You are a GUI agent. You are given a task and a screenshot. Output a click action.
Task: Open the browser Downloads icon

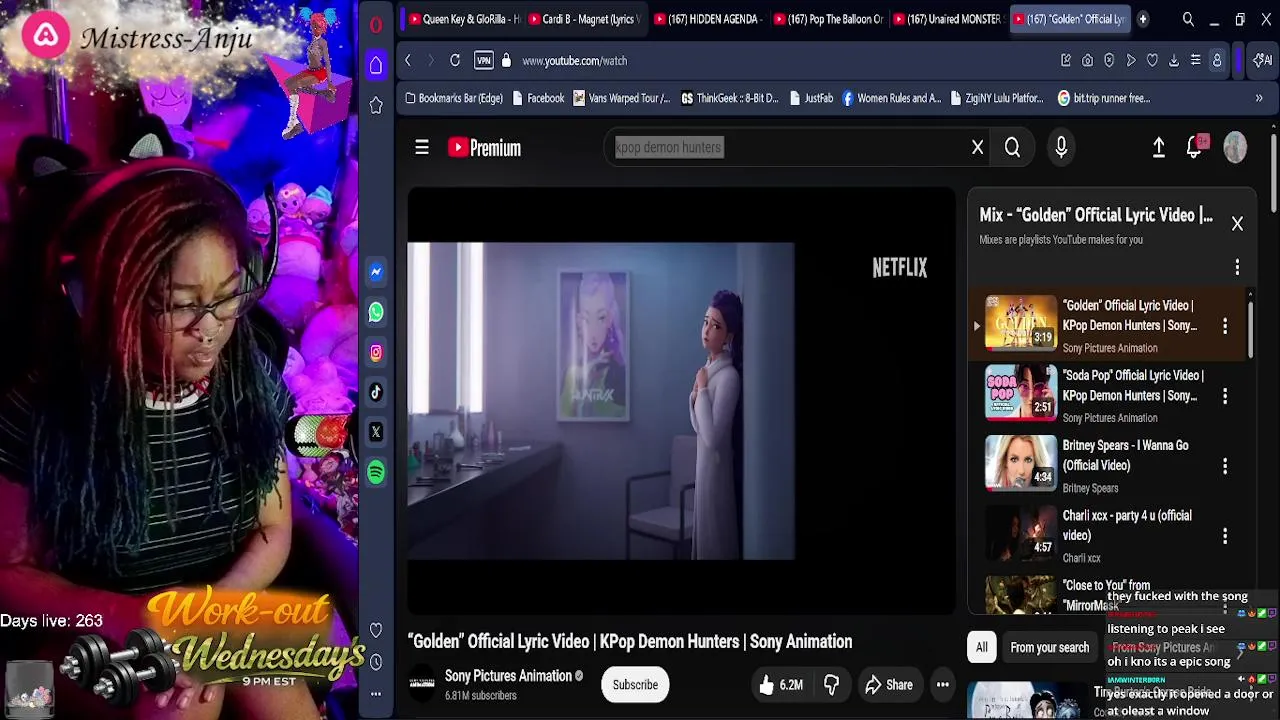click(x=1174, y=61)
